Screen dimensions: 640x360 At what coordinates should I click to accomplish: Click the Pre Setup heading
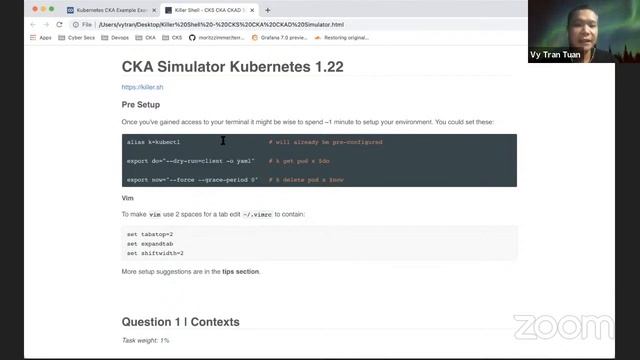point(141,105)
